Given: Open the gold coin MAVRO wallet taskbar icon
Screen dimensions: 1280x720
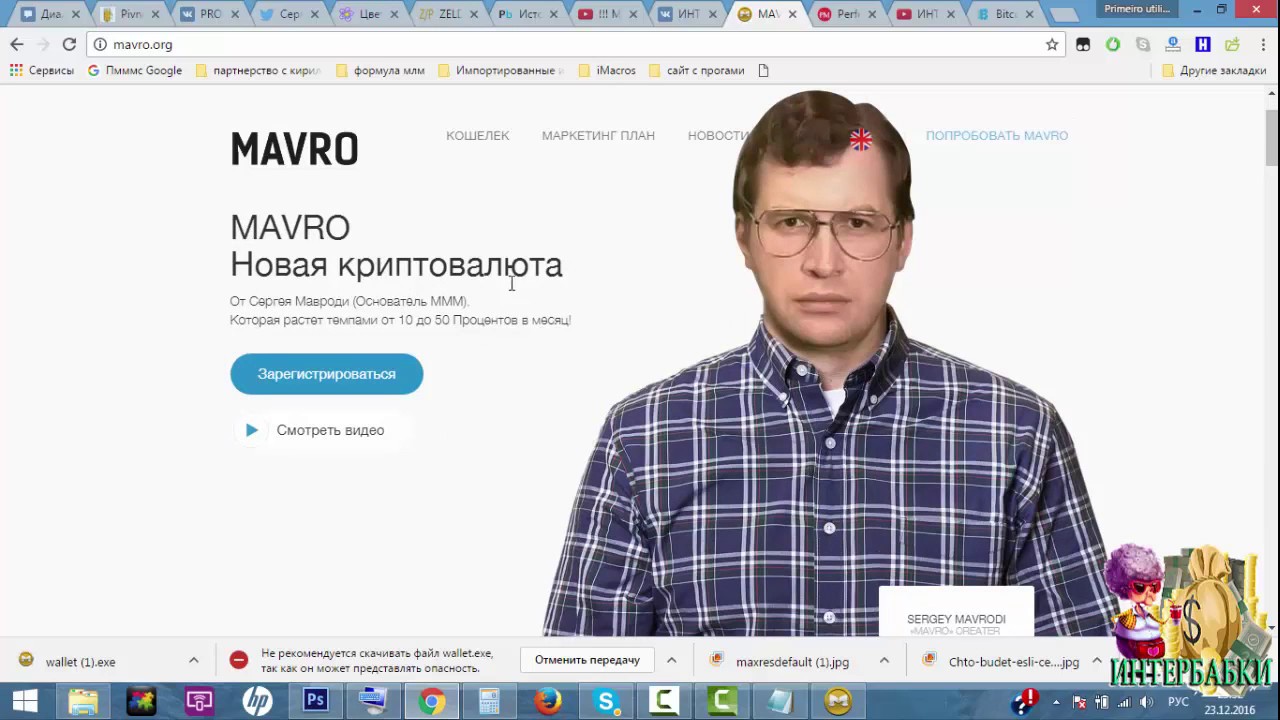Looking at the screenshot, I should 837,702.
